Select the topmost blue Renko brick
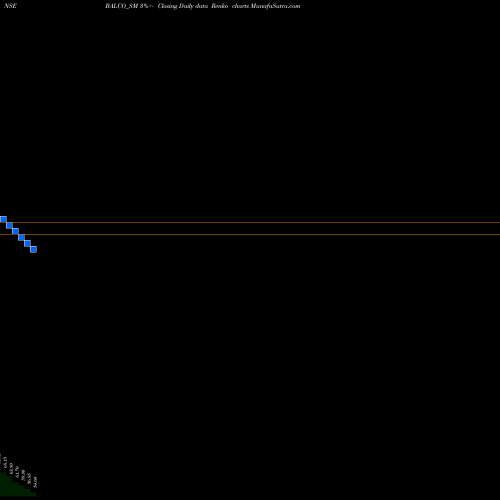This screenshot has height=500, width=500. [3, 219]
